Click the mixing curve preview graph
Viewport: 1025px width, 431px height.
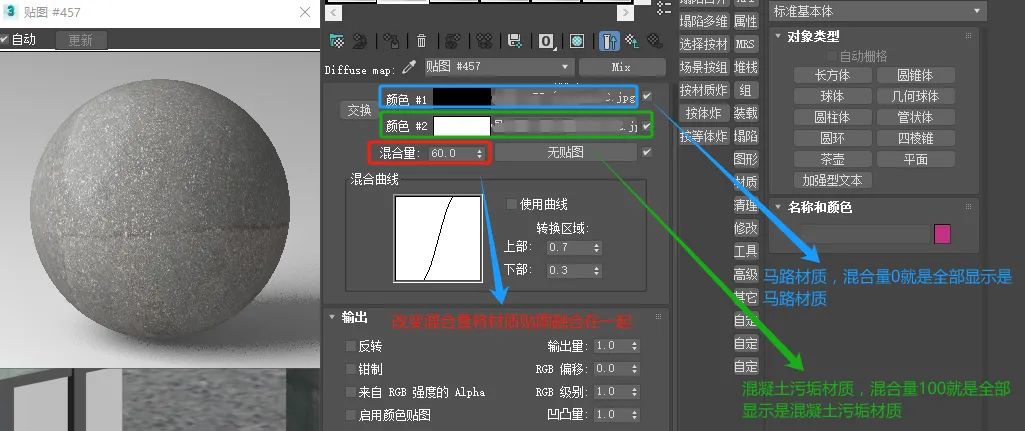click(438, 239)
